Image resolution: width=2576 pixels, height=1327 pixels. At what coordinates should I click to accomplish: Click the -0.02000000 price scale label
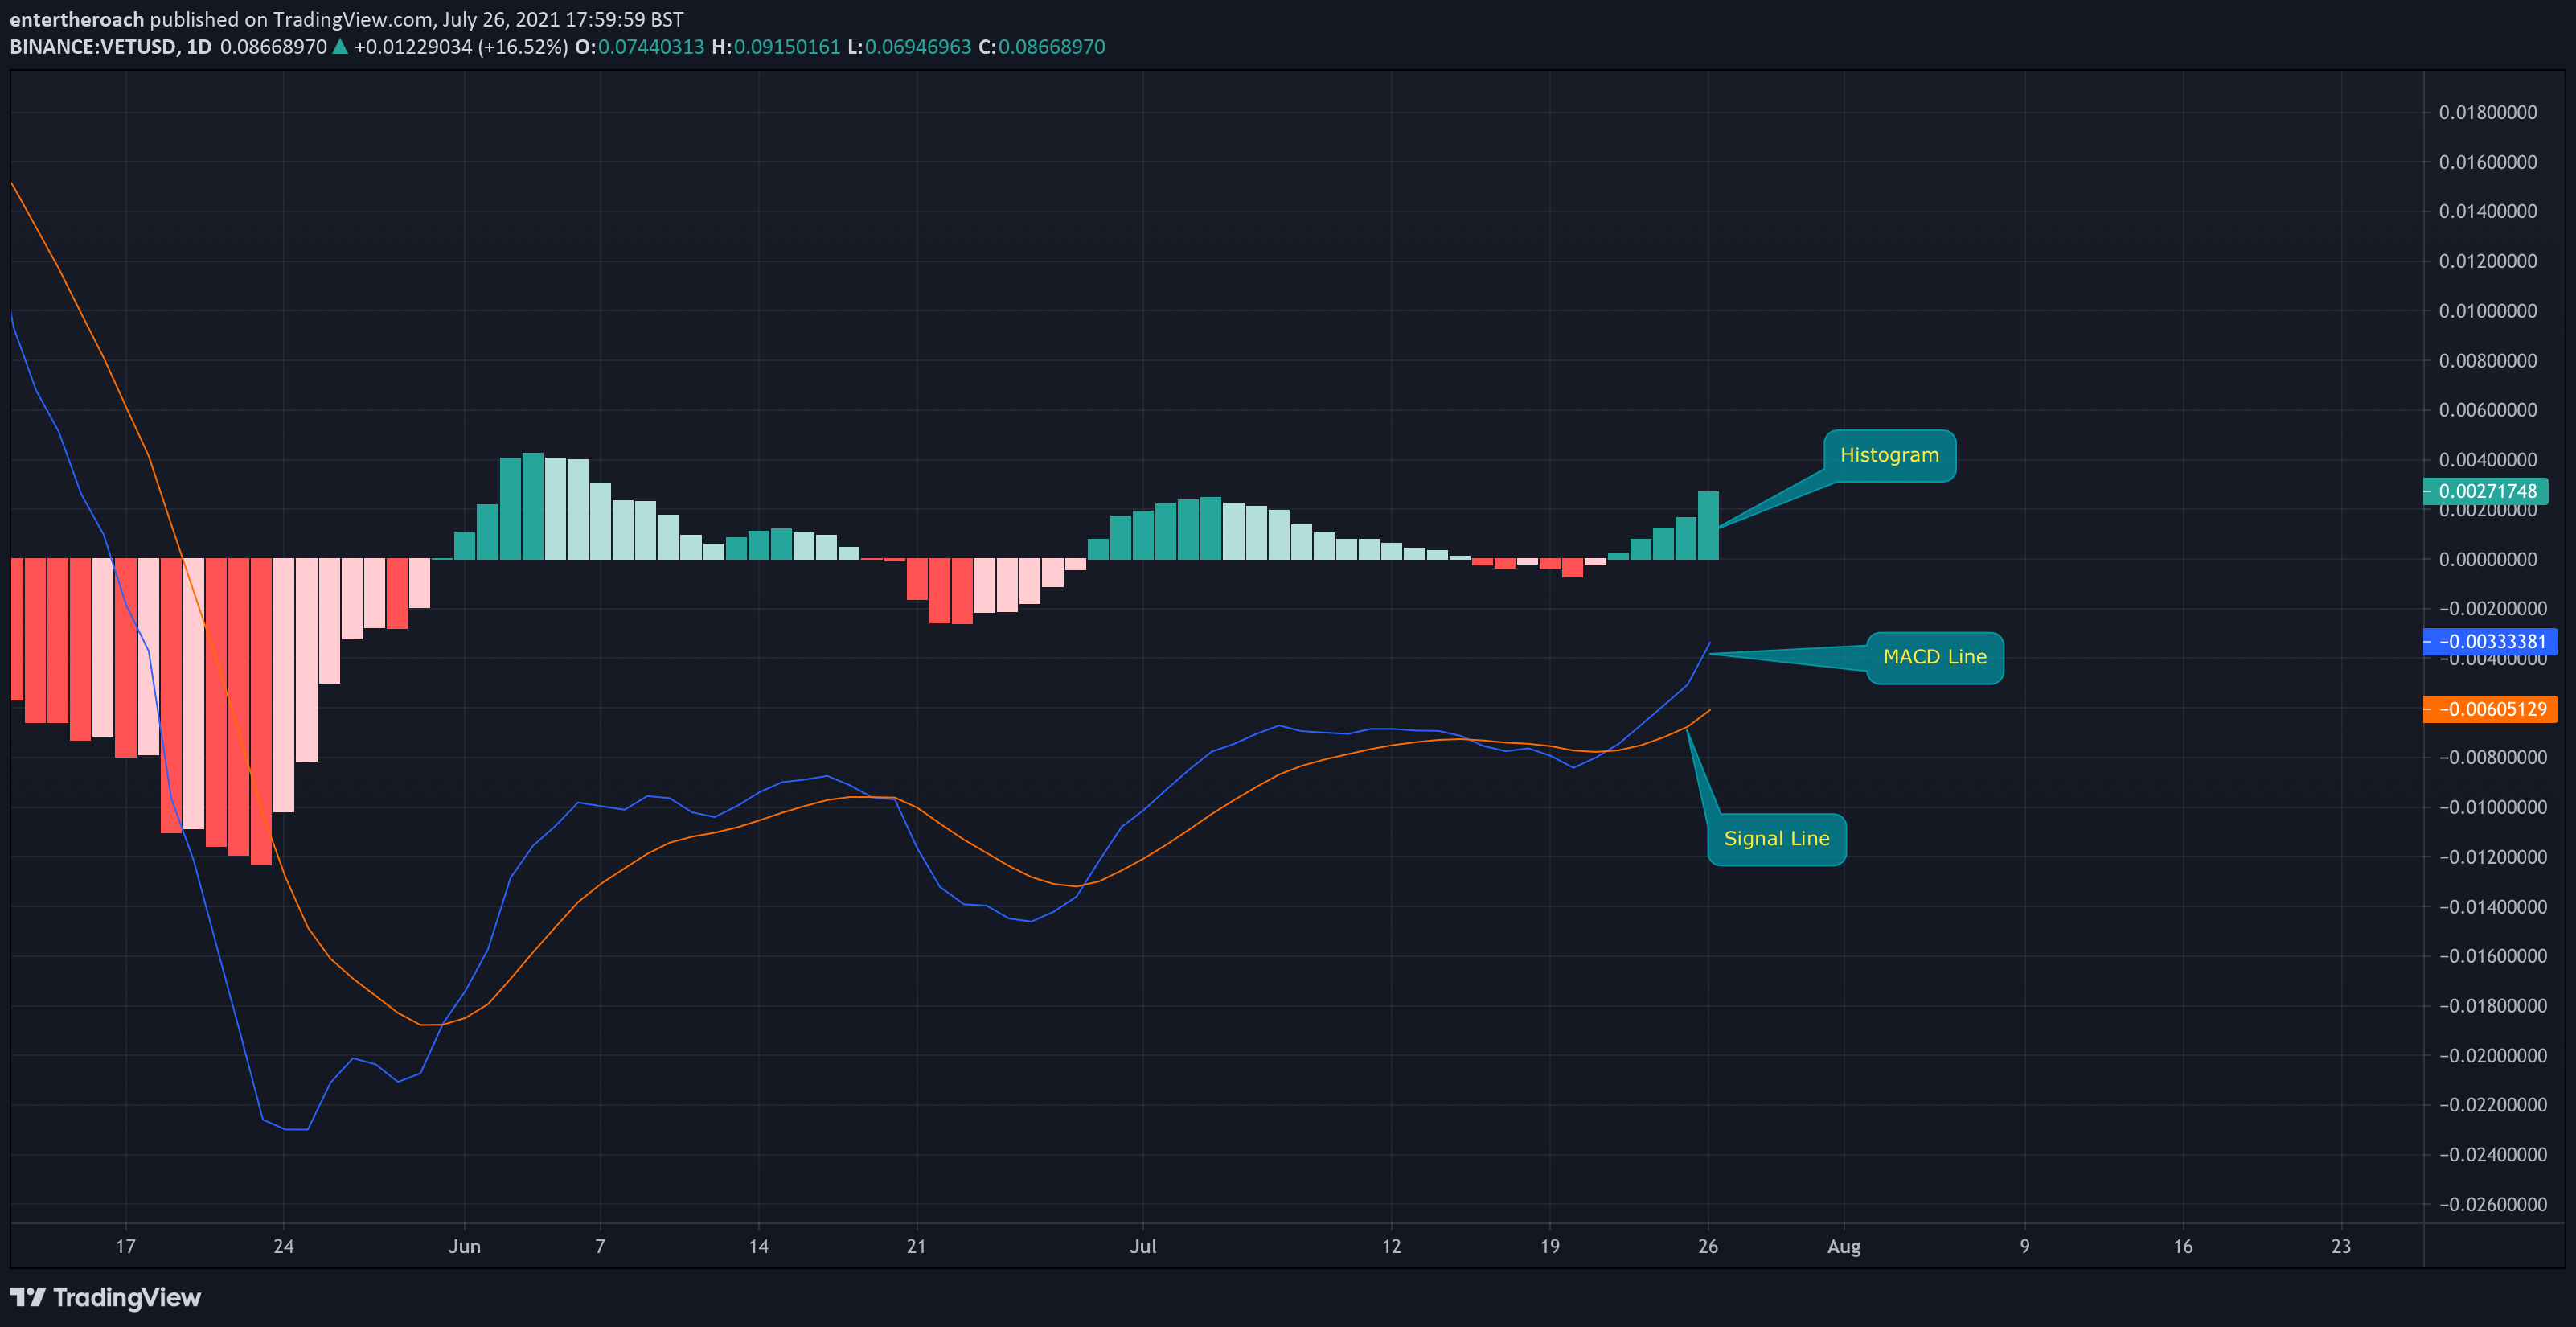pos(2493,1056)
